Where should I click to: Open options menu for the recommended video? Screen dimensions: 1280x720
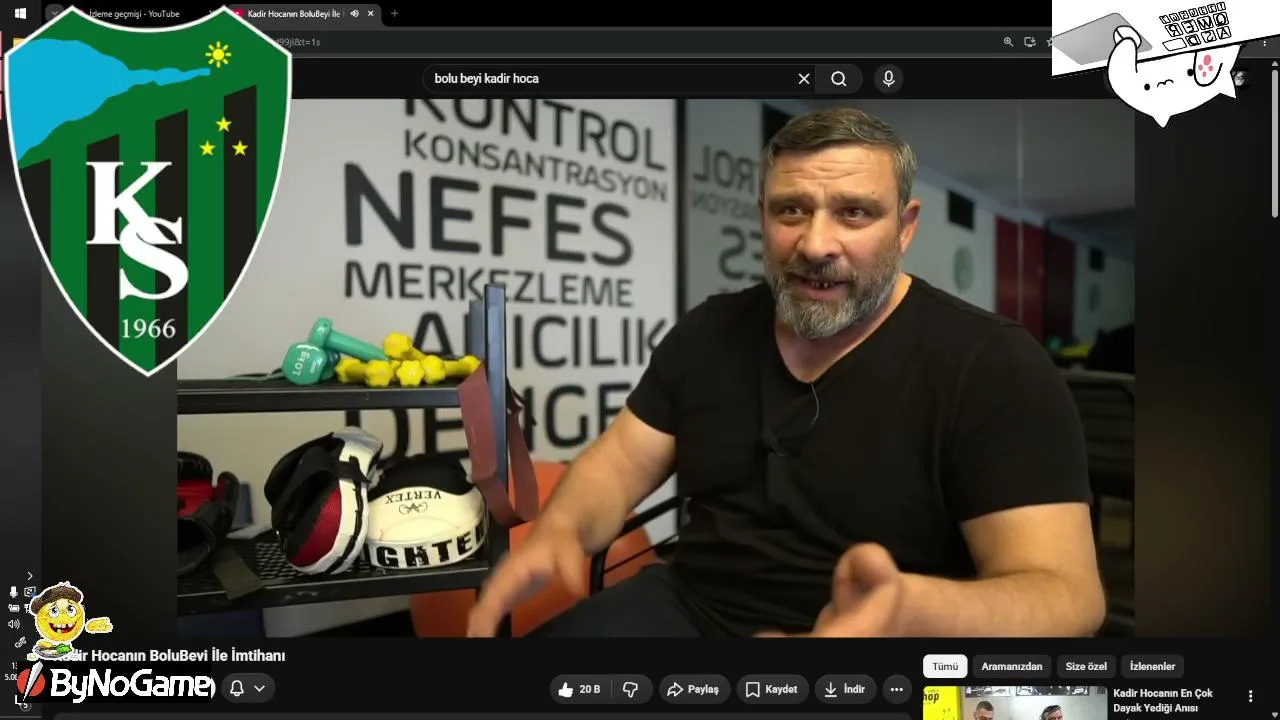(x=1250, y=696)
